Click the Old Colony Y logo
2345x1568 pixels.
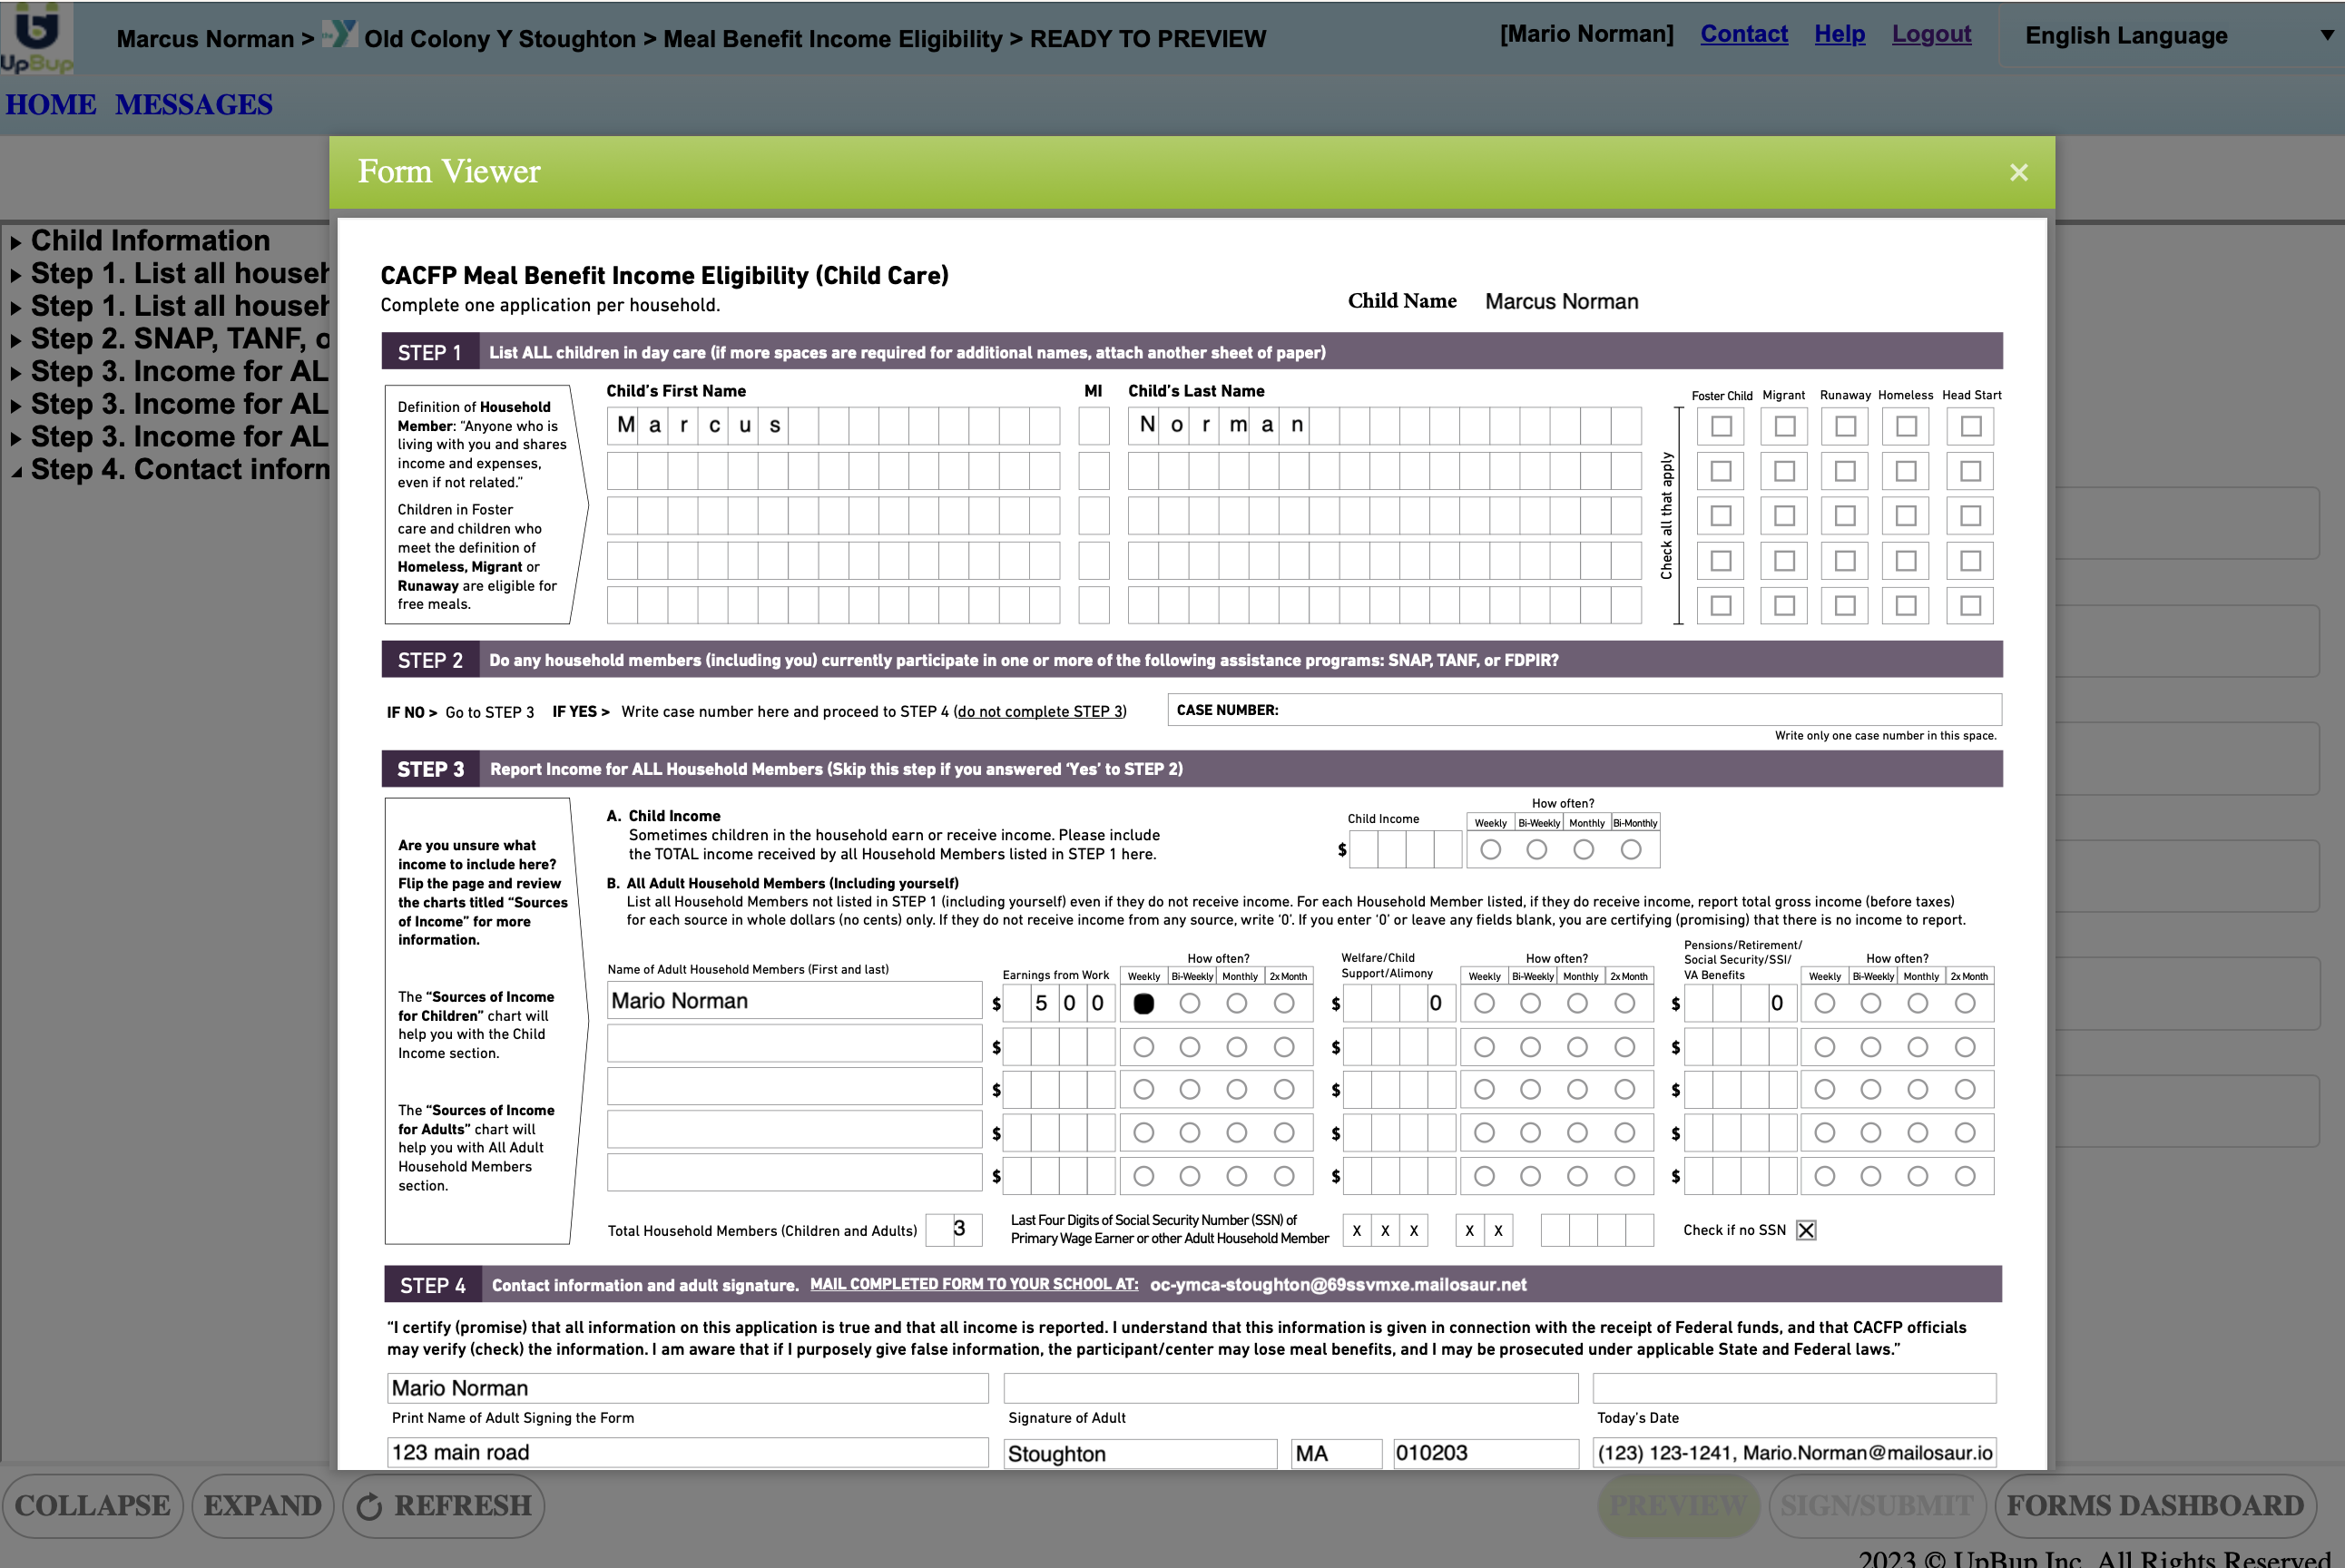(x=340, y=35)
